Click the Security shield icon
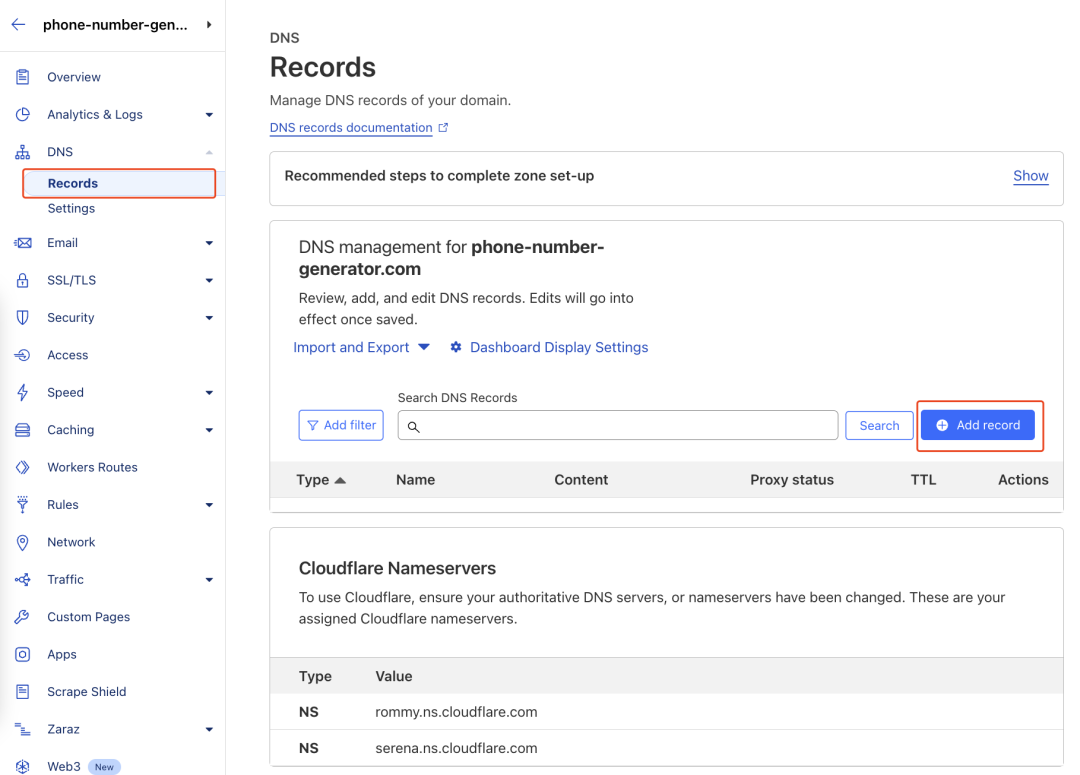The width and height of the screenshot is (1080, 775). (x=22, y=318)
